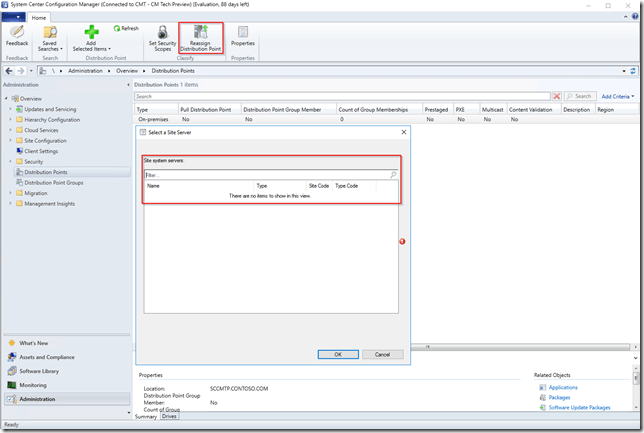Screen dimensions: 644x433
Task: Open Set Security Scopes
Action: click(161, 38)
